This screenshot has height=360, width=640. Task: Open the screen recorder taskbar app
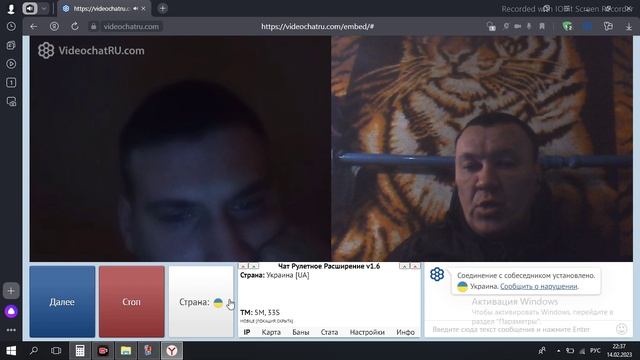click(x=103, y=351)
